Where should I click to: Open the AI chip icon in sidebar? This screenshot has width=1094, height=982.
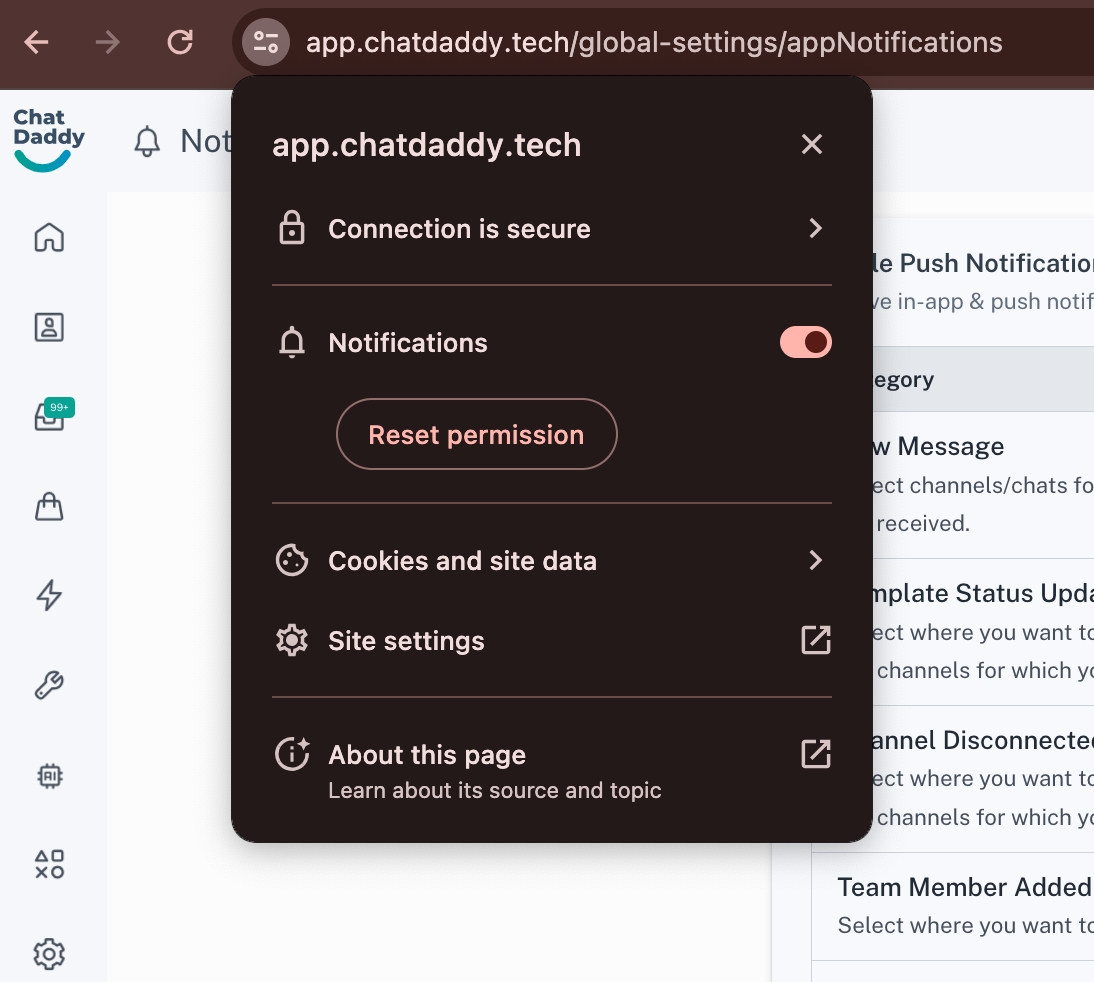[x=49, y=775]
